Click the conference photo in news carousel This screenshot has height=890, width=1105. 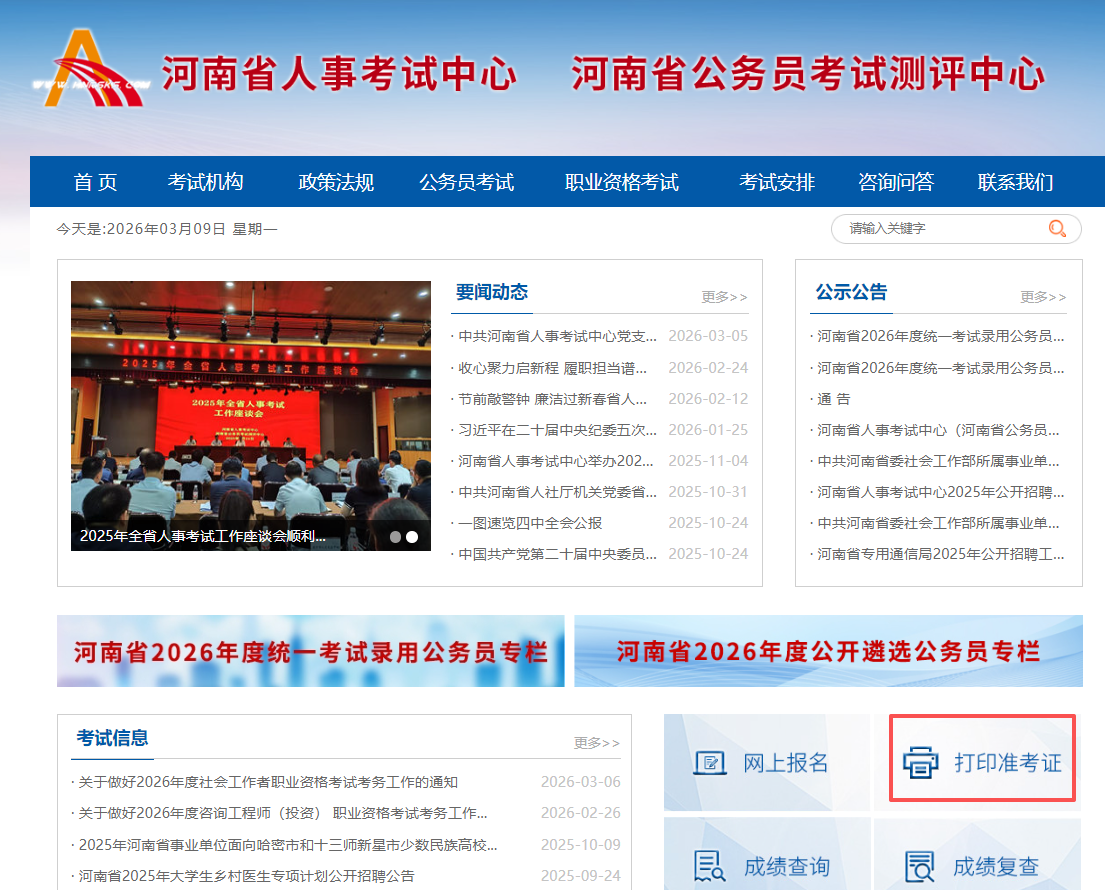250,400
